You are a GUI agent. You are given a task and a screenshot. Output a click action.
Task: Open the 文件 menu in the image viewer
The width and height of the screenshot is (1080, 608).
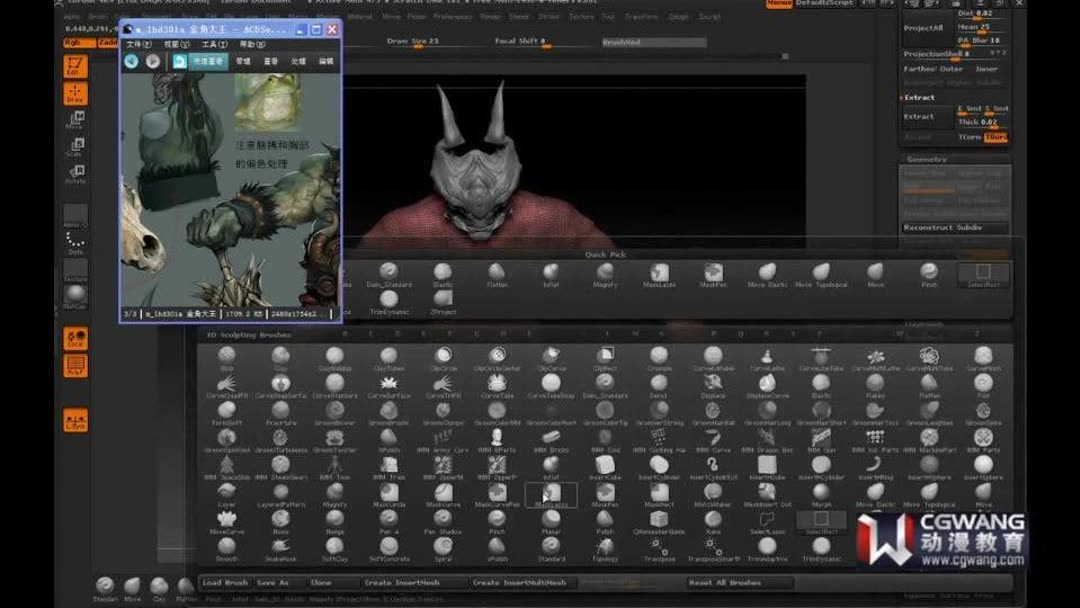tap(135, 42)
